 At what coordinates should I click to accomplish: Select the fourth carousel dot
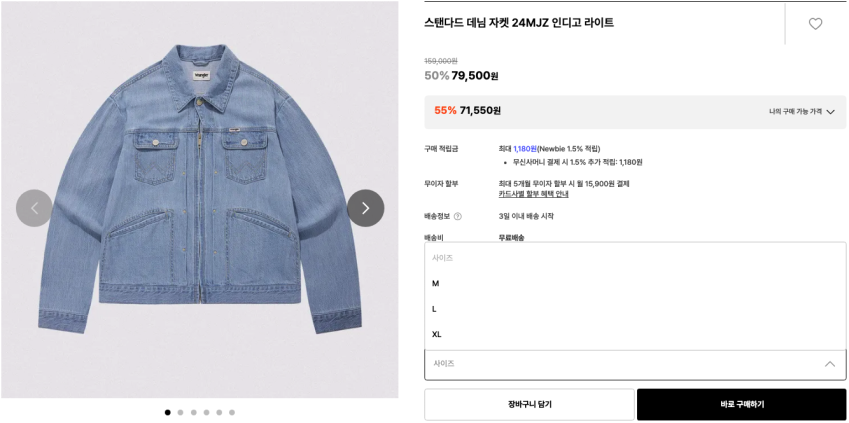coord(206,412)
